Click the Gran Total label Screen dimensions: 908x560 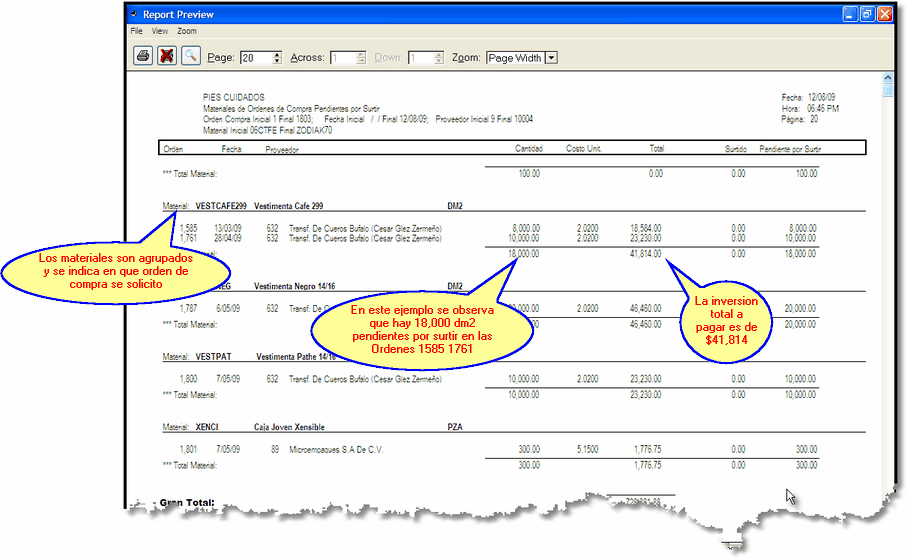[187, 502]
